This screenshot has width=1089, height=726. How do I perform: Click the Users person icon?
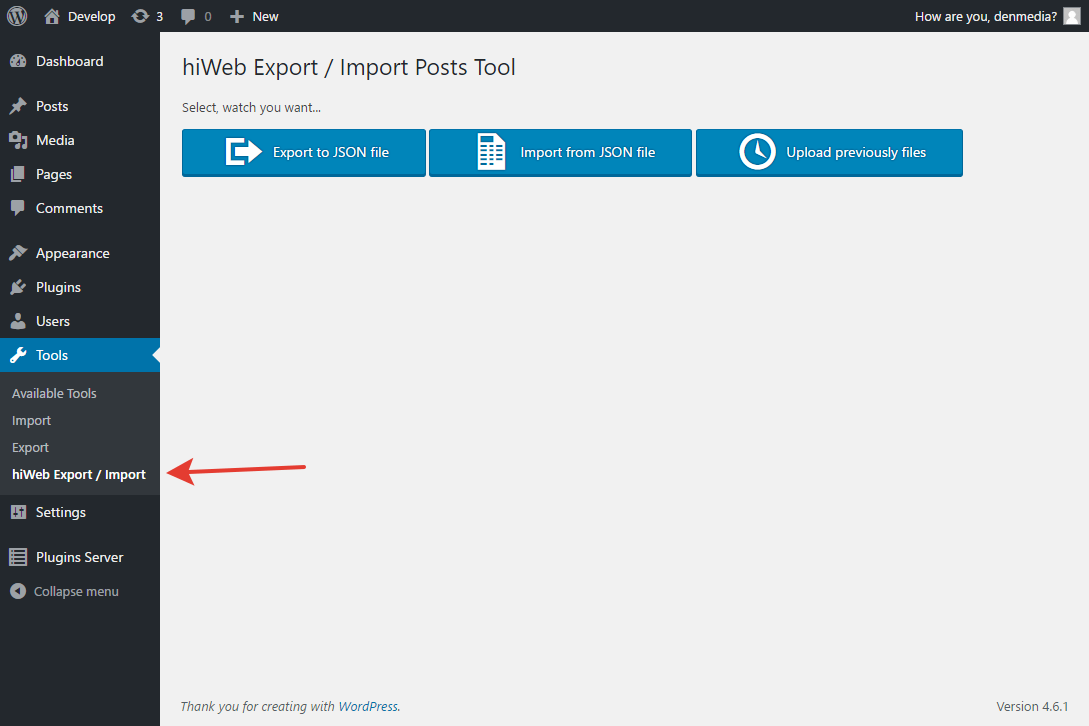(18, 321)
